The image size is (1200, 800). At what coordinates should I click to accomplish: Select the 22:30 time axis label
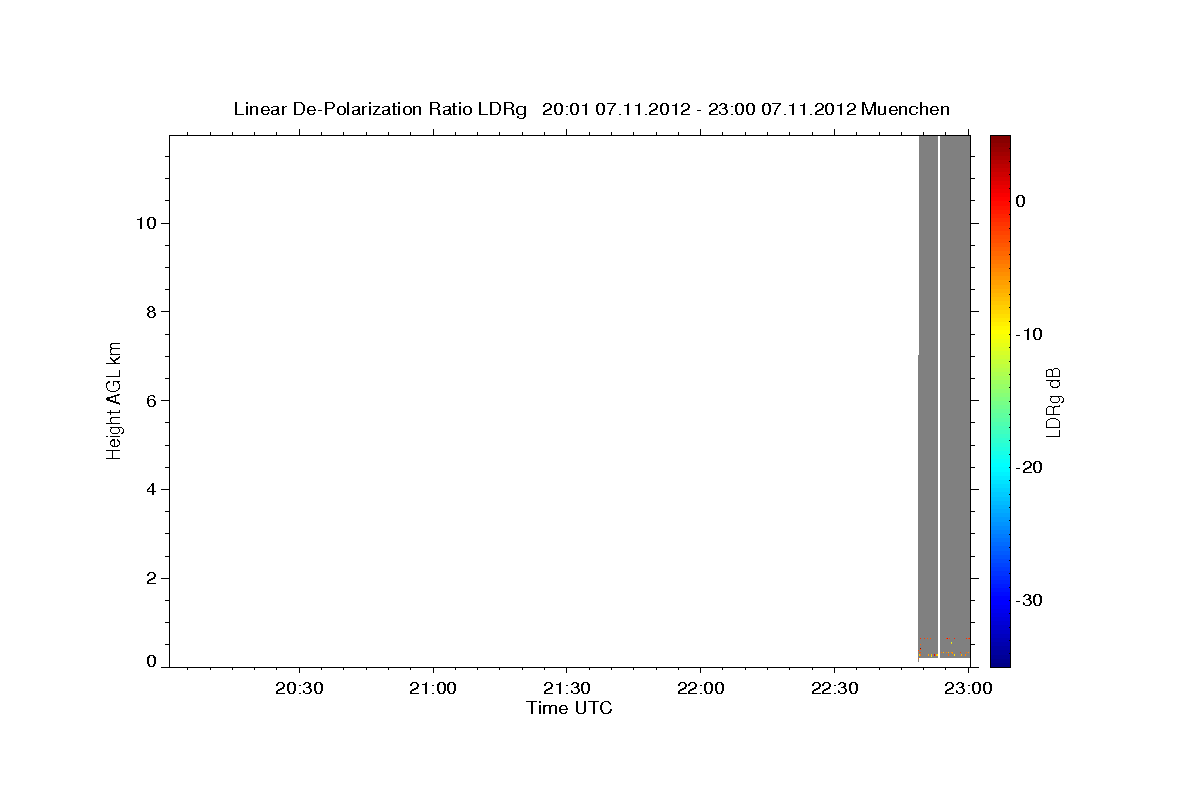[834, 689]
